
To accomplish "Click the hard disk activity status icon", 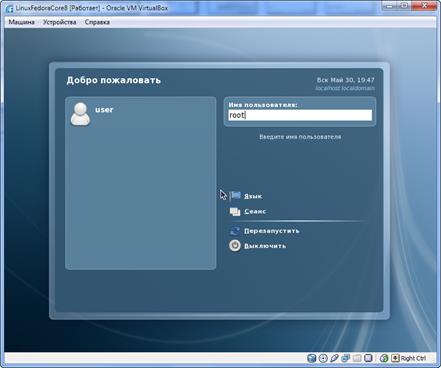I will click(311, 358).
